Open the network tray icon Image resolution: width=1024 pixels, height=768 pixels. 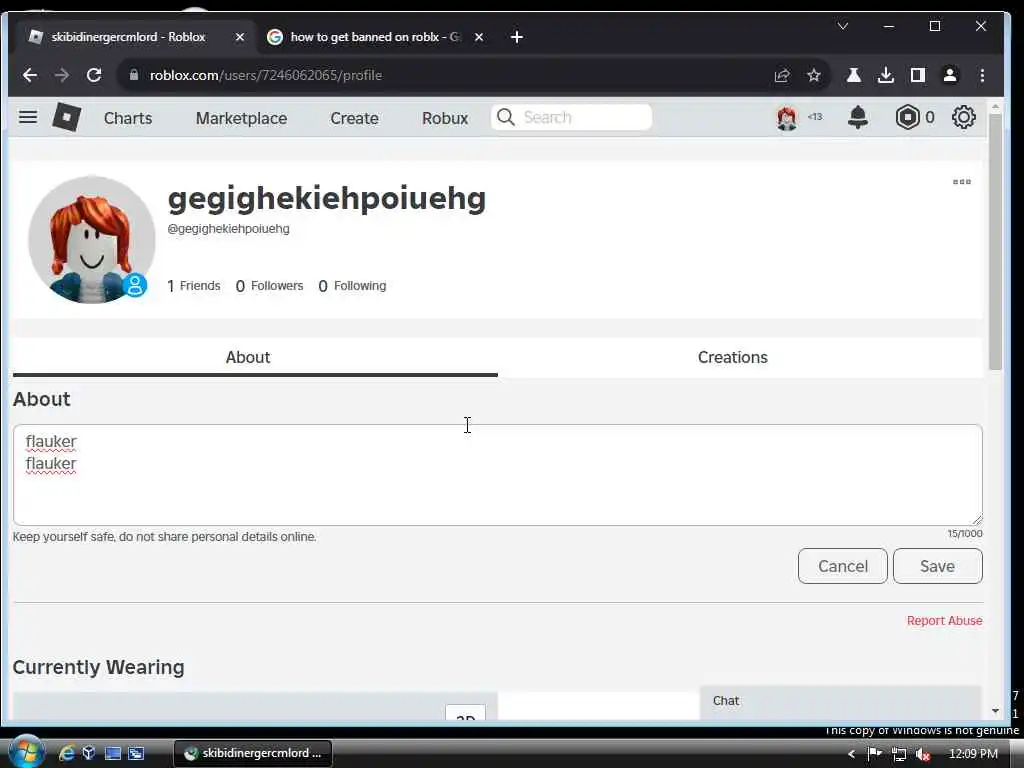899,754
